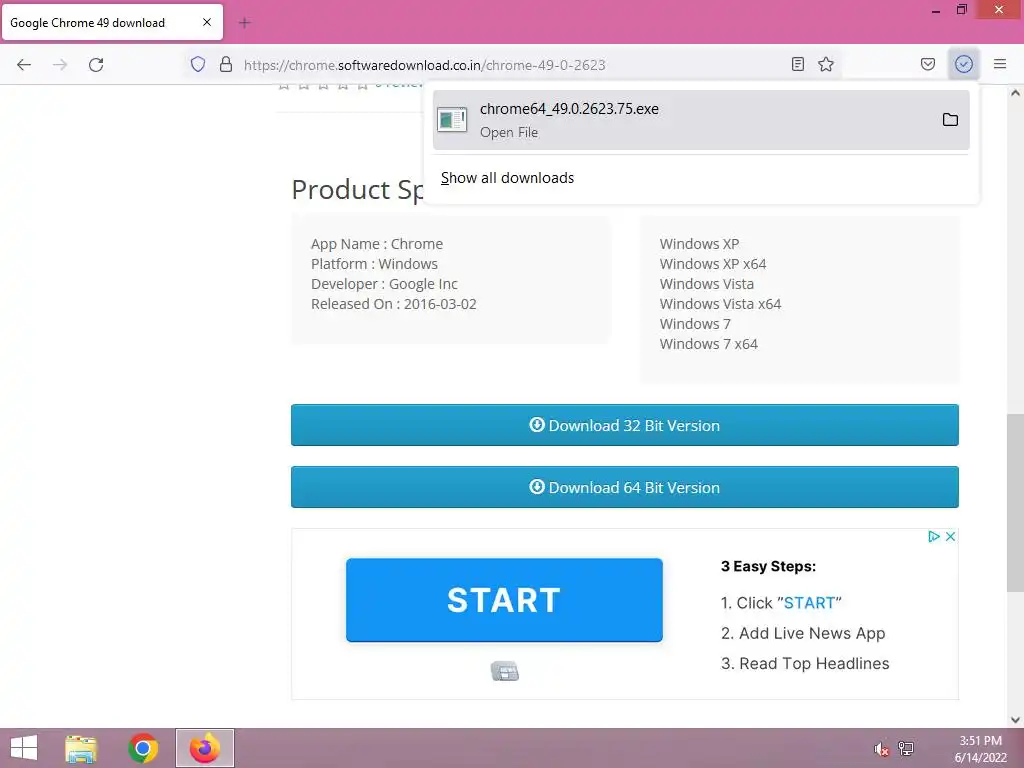The image size is (1024, 768).
Task: Click the address bar URL
Action: (x=424, y=65)
